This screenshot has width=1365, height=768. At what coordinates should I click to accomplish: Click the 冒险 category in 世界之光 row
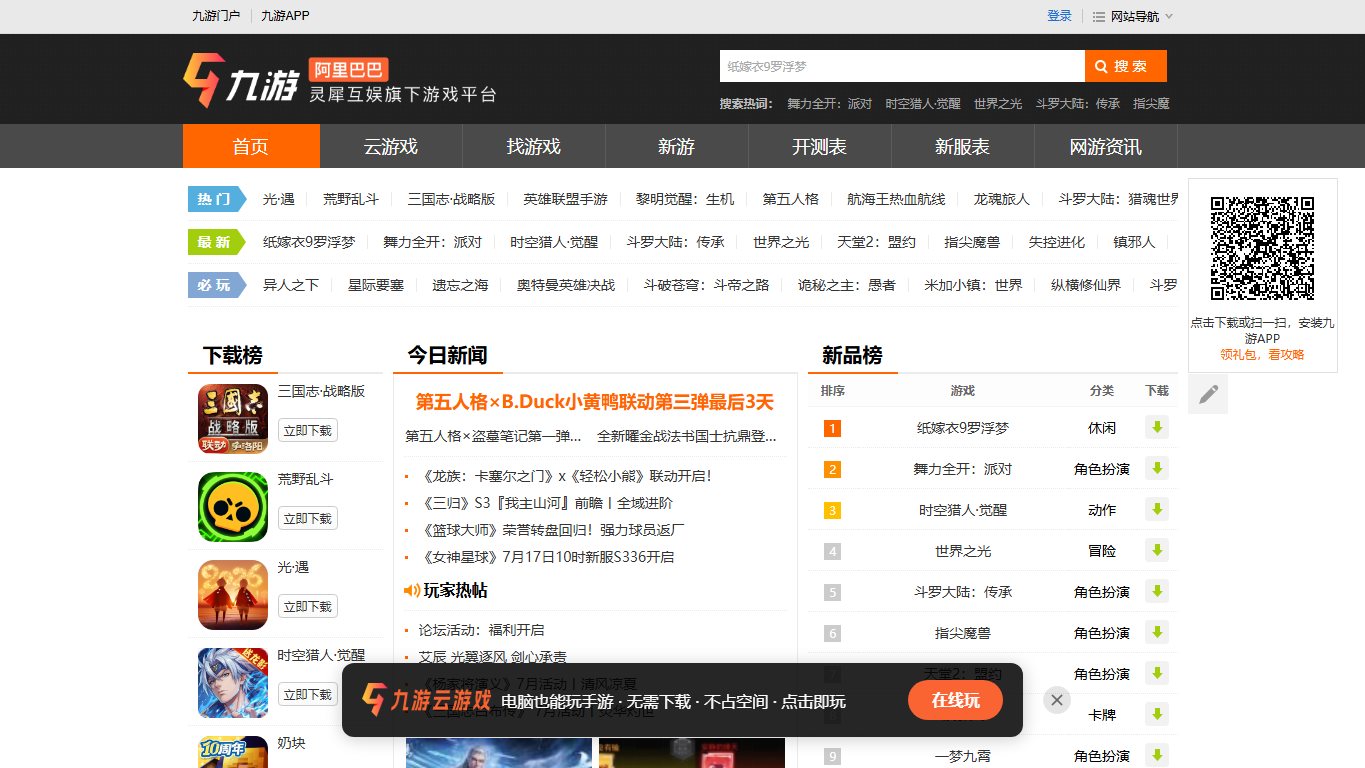tap(1102, 551)
